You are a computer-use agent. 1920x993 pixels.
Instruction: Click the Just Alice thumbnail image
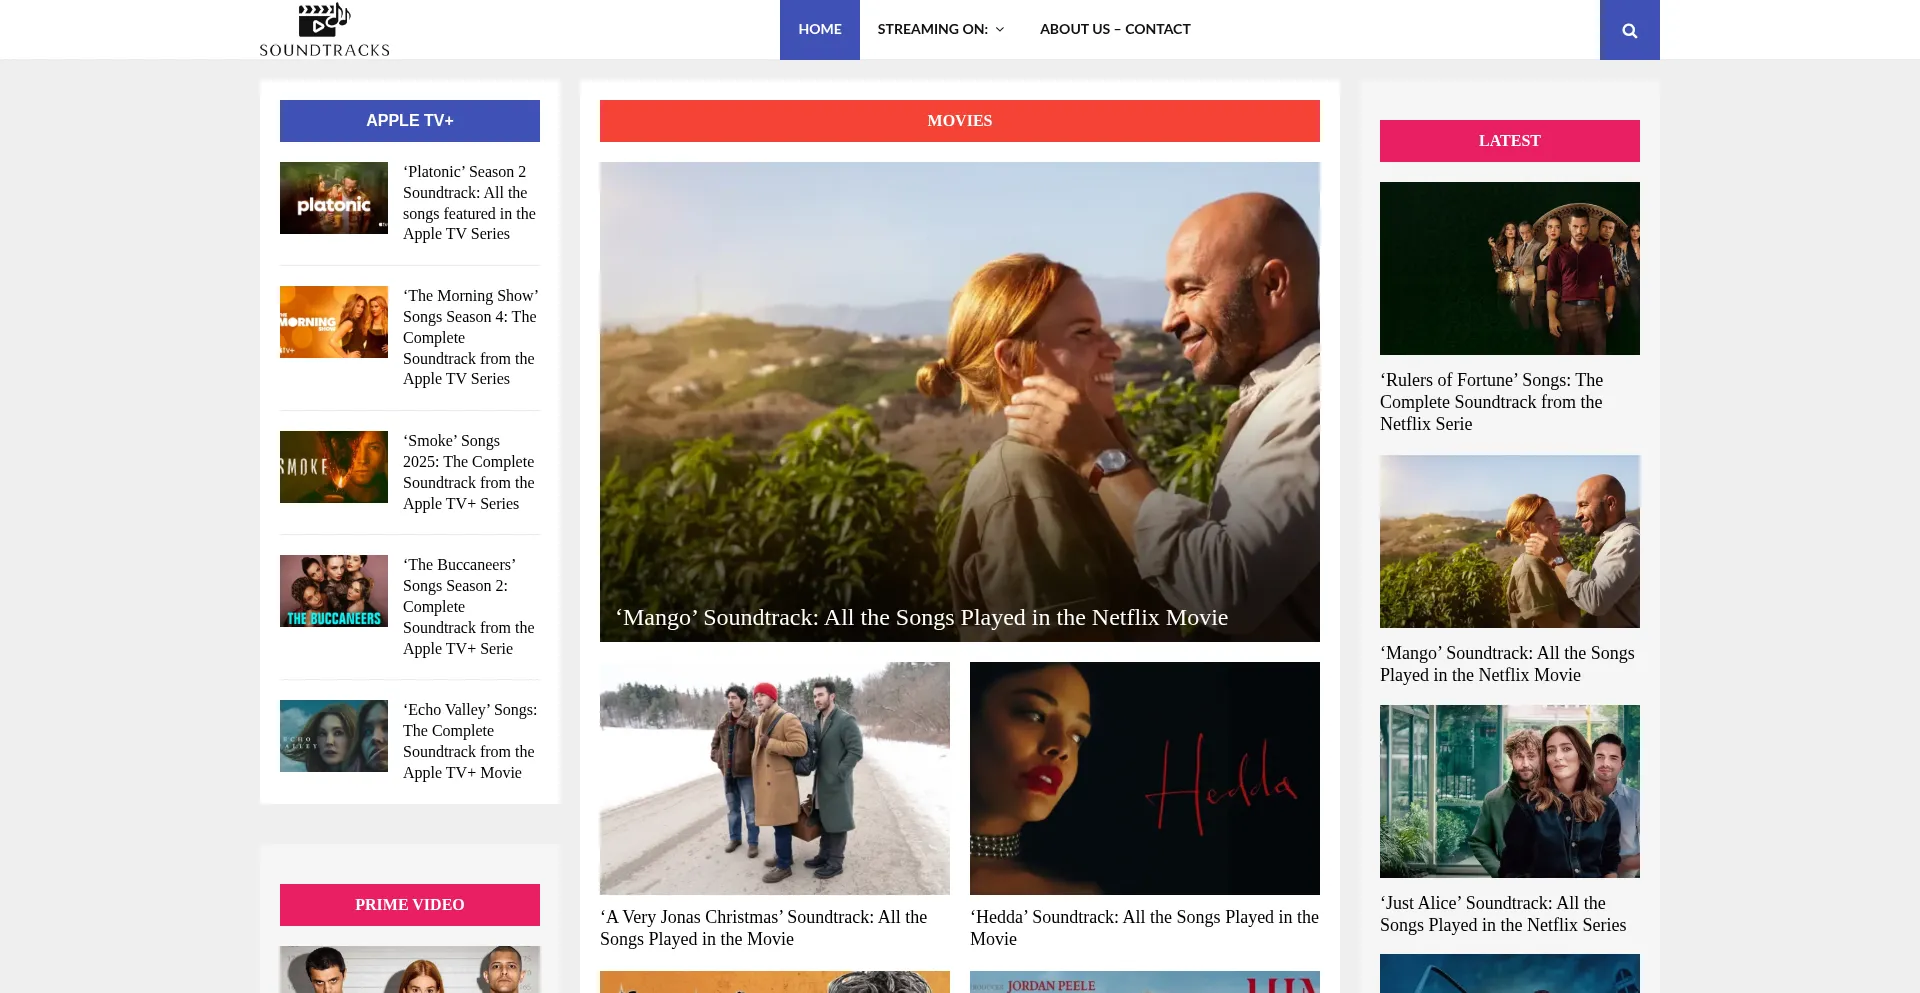pos(1509,791)
